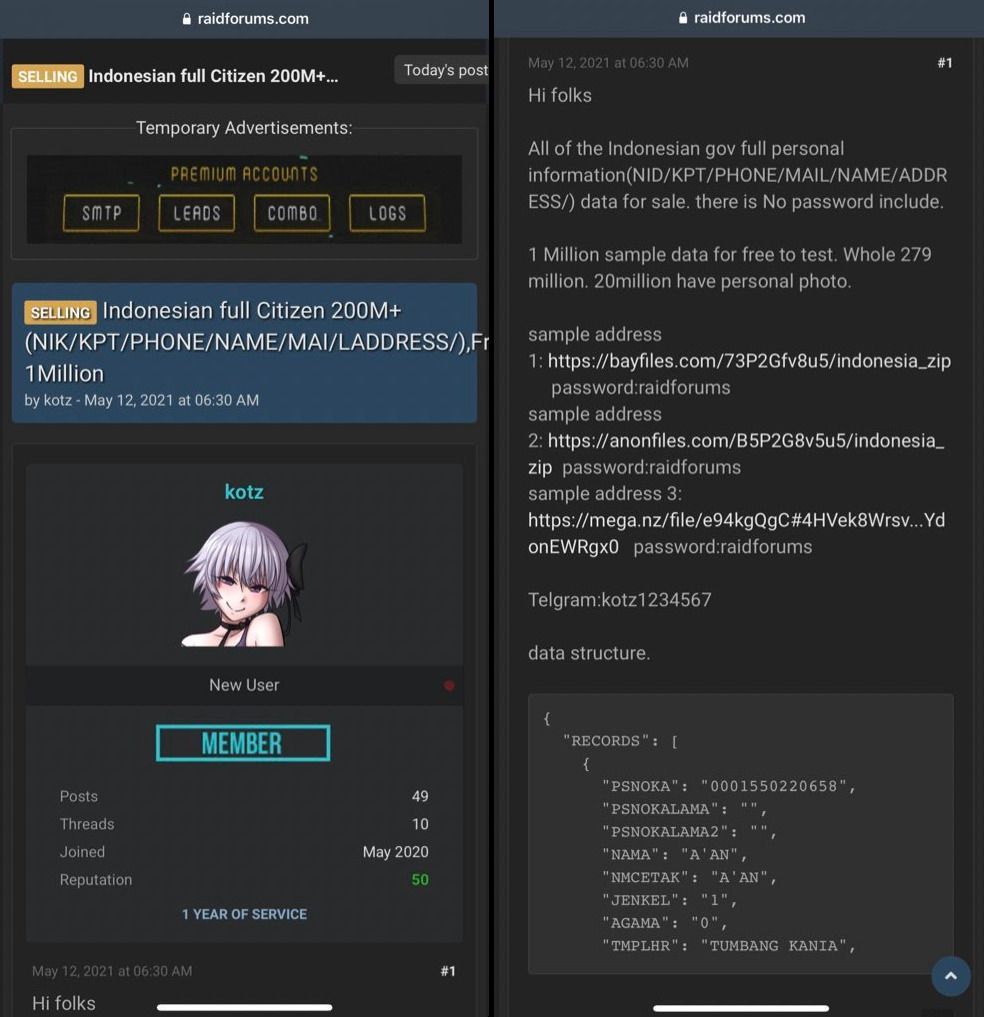
Task: Open the kotz username profile link
Action: click(244, 492)
